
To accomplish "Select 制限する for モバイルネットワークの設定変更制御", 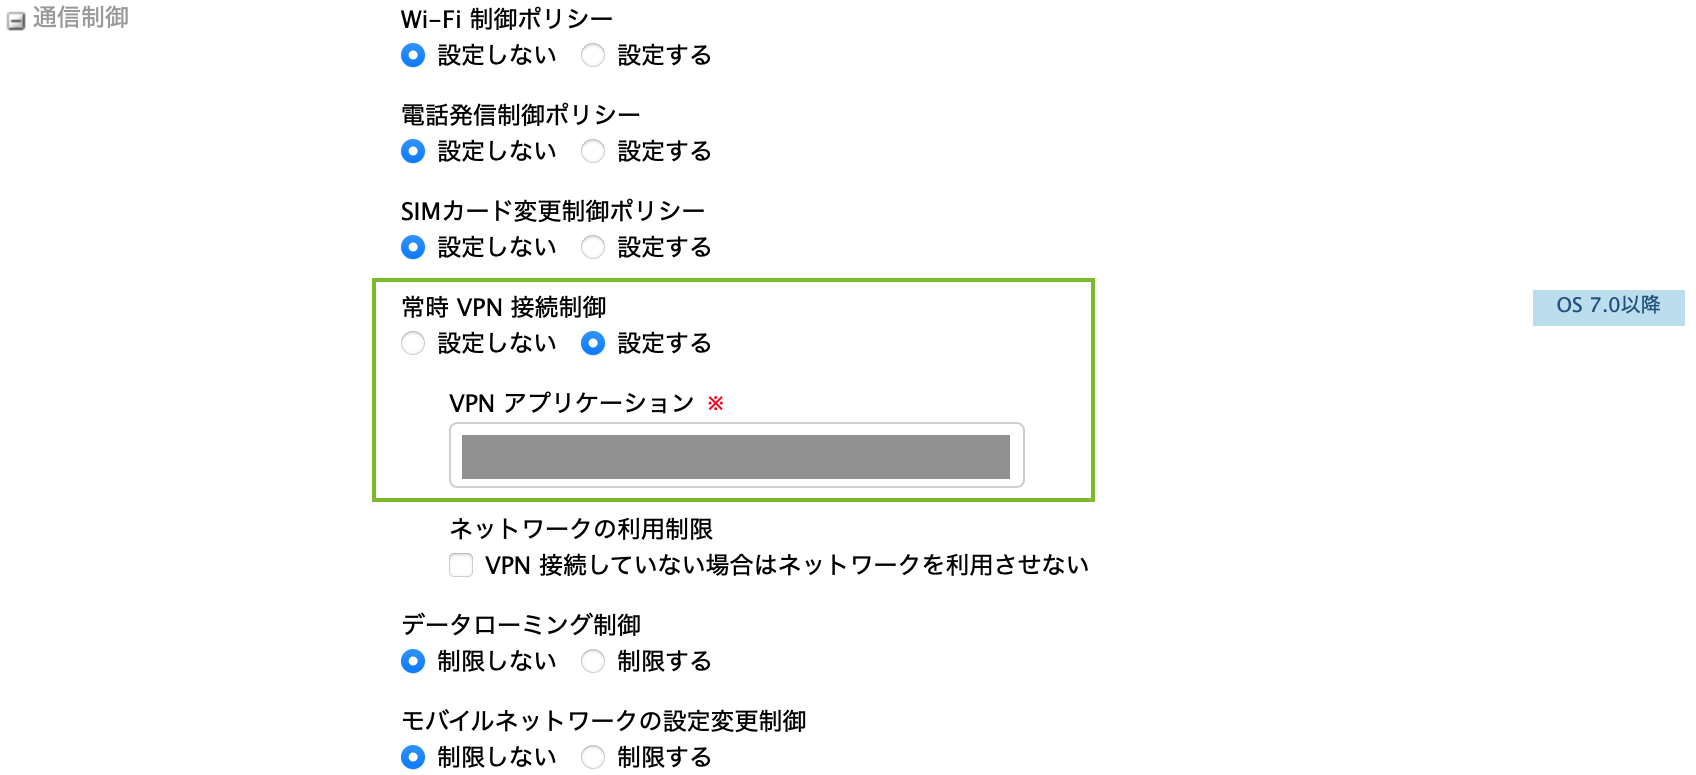I will click(x=593, y=758).
